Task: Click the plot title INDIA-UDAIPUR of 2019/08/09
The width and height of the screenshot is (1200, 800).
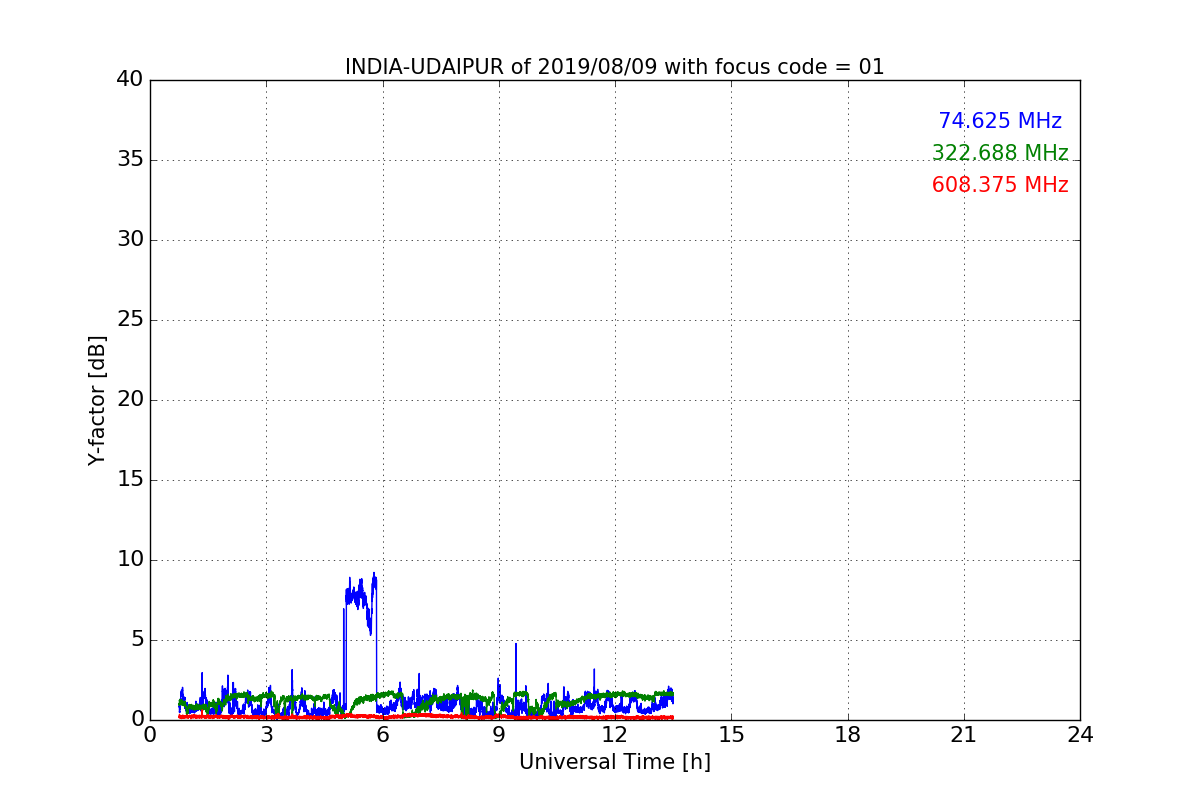Action: point(614,67)
